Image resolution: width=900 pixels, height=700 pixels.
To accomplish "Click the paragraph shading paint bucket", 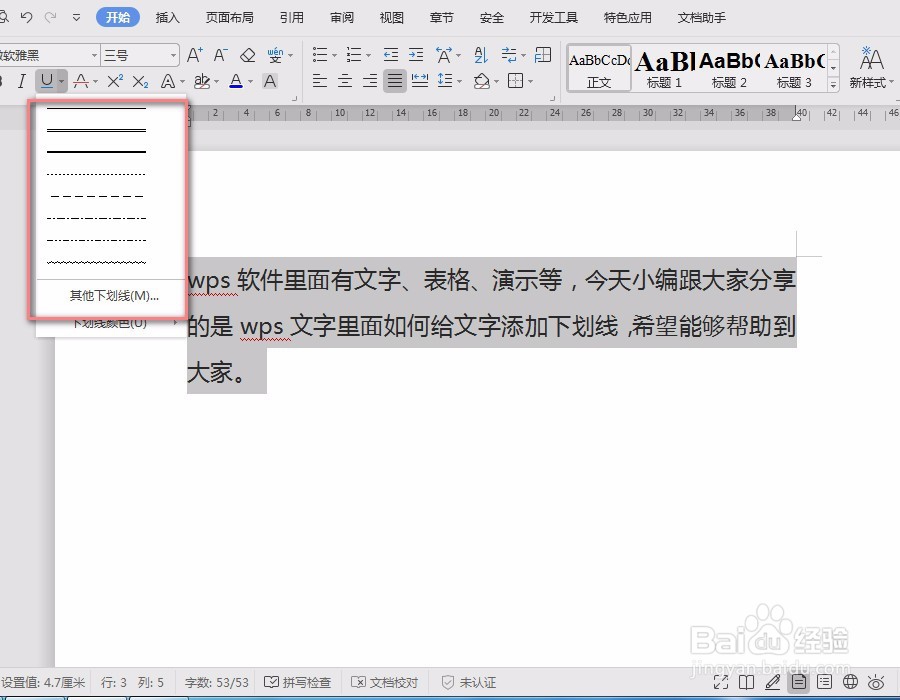I will (x=482, y=81).
